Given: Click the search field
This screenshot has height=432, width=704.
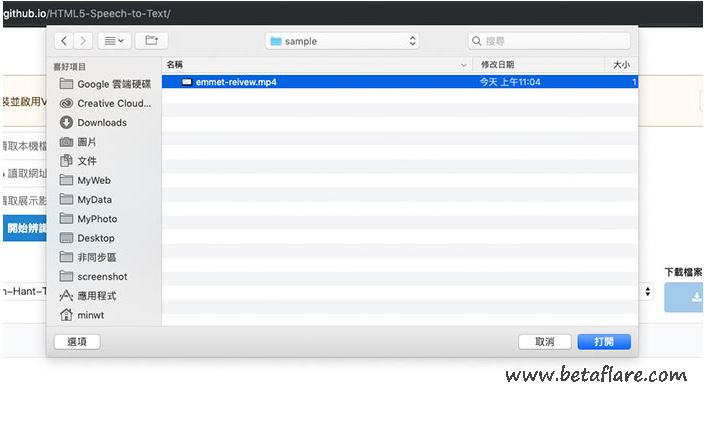Looking at the screenshot, I should click(549, 41).
